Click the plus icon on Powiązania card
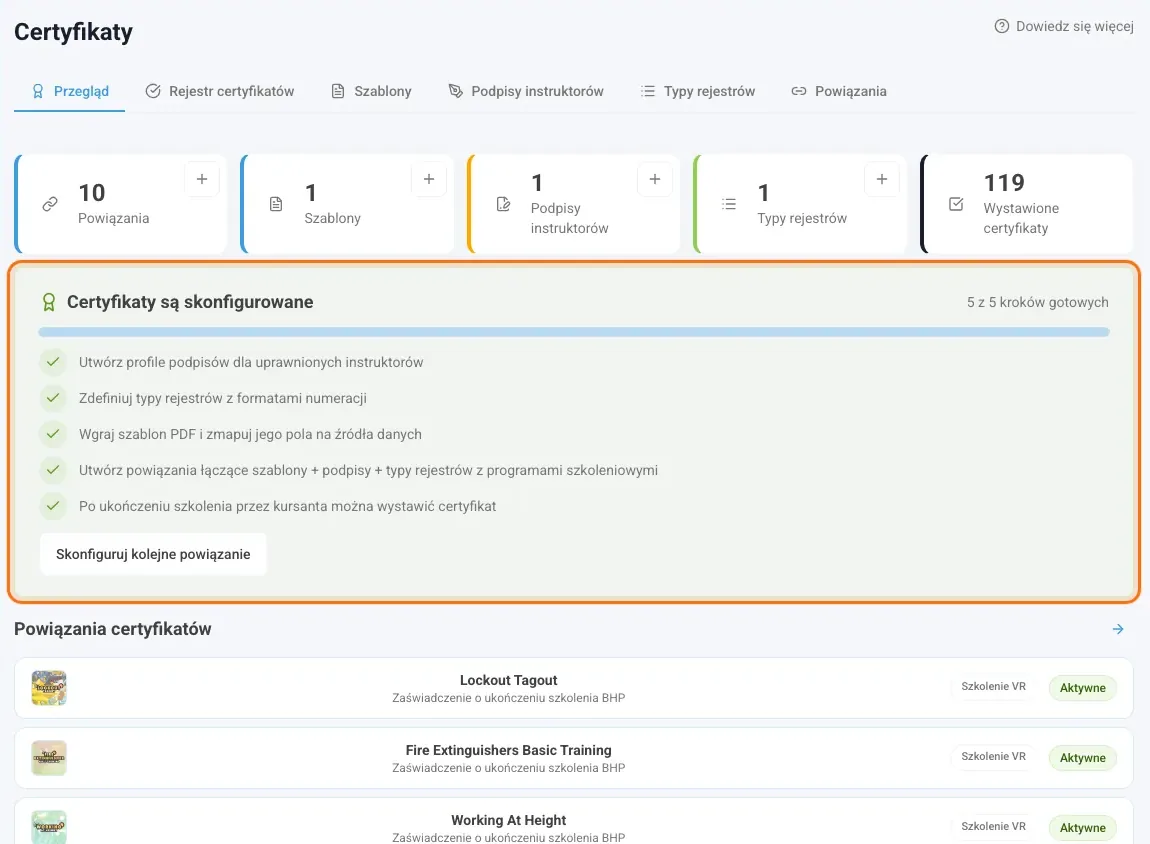Viewport: 1150px width, 844px height. point(202,180)
